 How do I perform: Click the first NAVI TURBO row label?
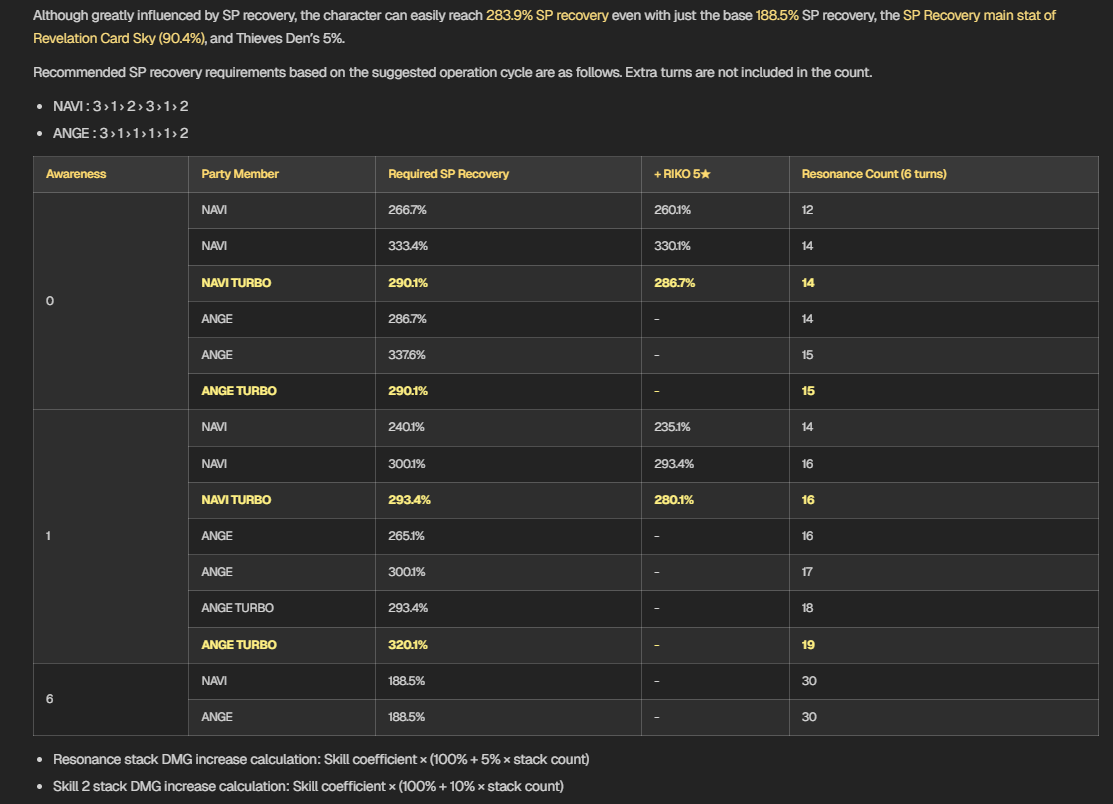click(x=236, y=282)
